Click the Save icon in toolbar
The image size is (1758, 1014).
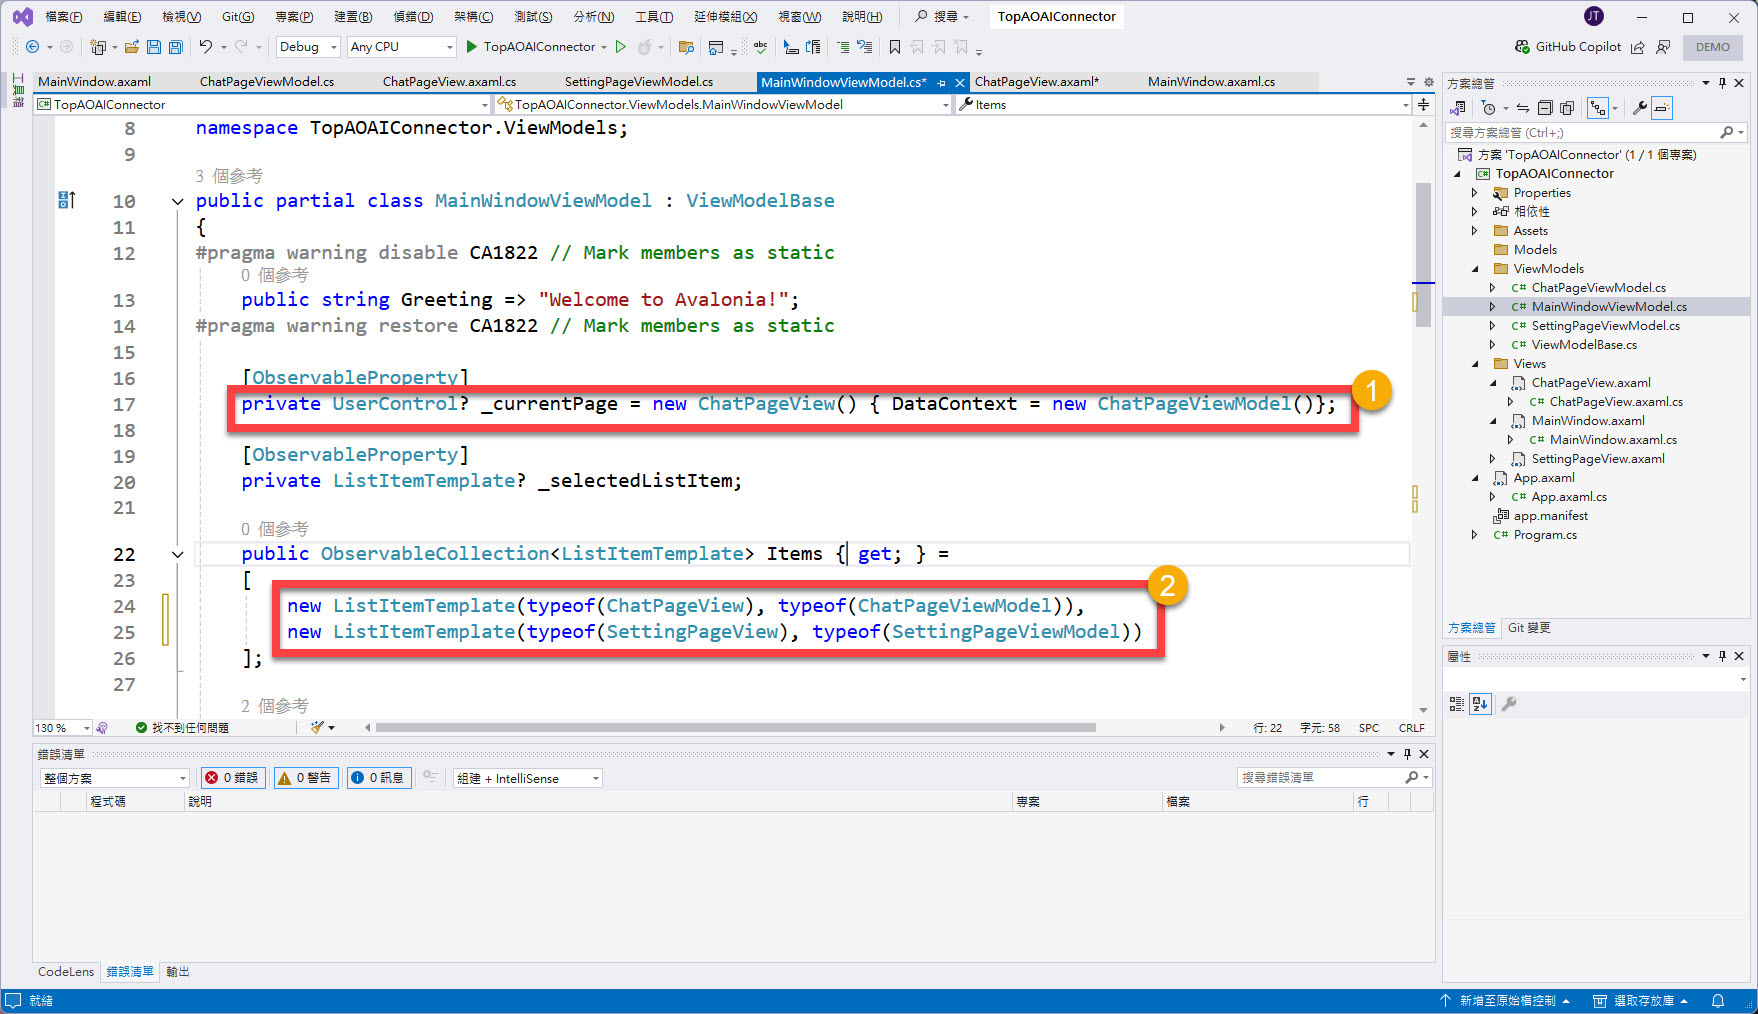coord(154,47)
